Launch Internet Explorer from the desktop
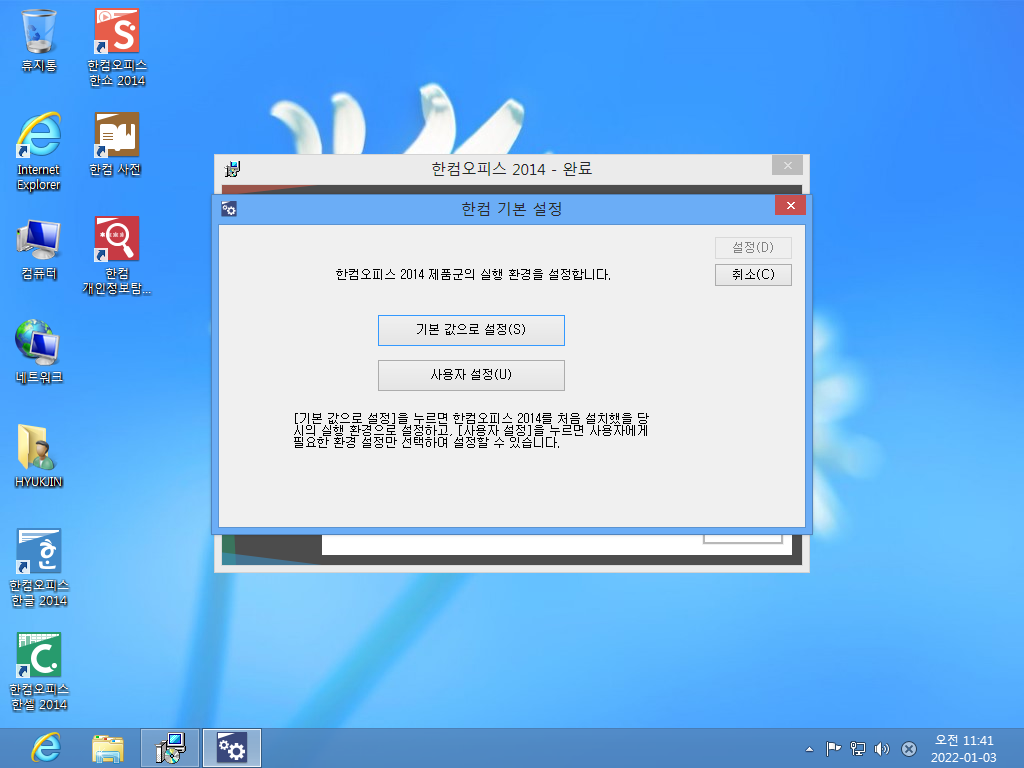Screen dimensions: 1024x768 click(39, 152)
